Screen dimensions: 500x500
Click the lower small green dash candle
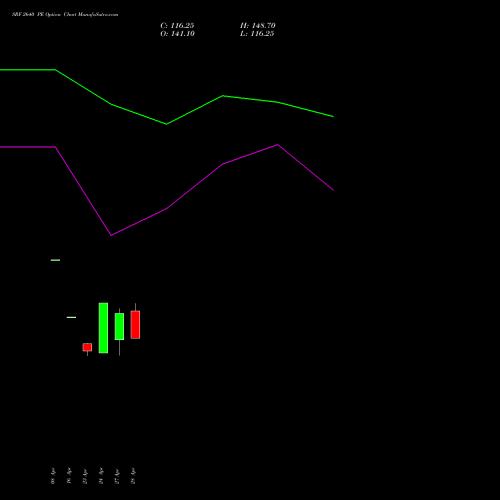coord(71,317)
